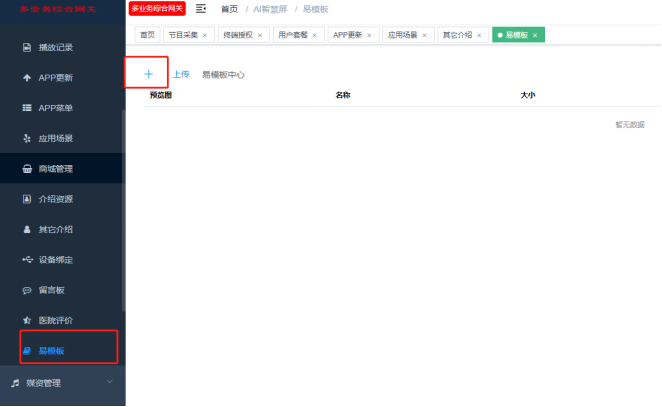The height and width of the screenshot is (407, 662).
Task: Close the 易模板 active tab
Action: pyautogui.click(x=535, y=35)
